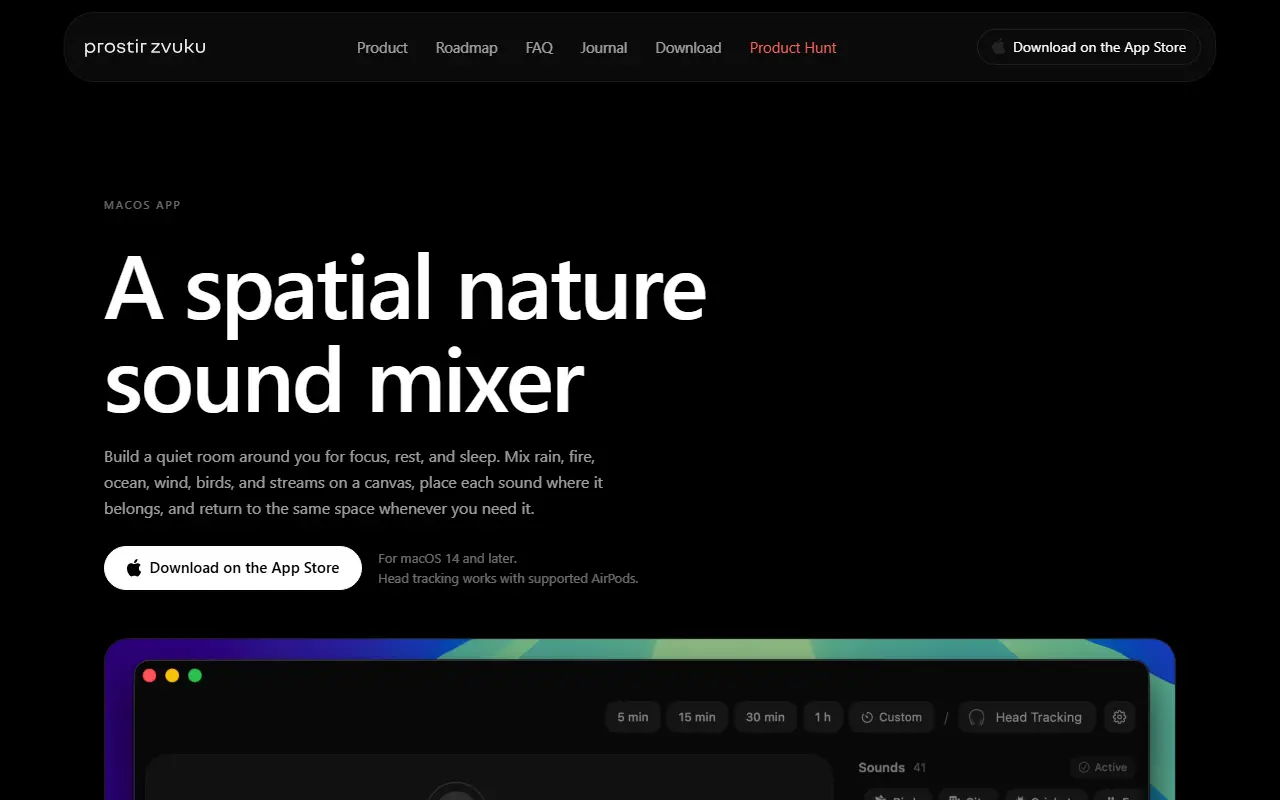
Task: Open settings via the gear icon
Action: coord(1119,717)
